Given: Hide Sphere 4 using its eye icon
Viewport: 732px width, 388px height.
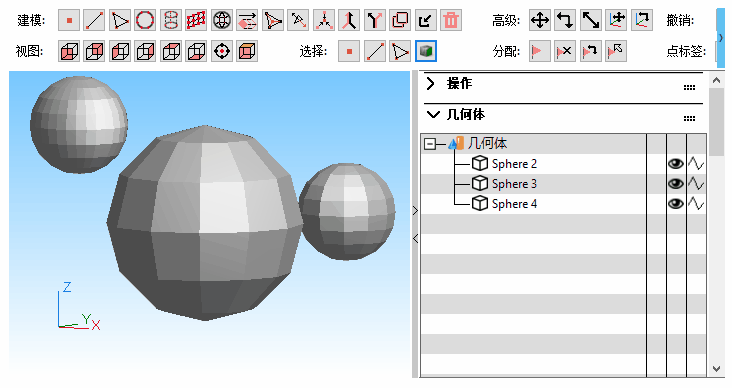Looking at the screenshot, I should (676, 204).
